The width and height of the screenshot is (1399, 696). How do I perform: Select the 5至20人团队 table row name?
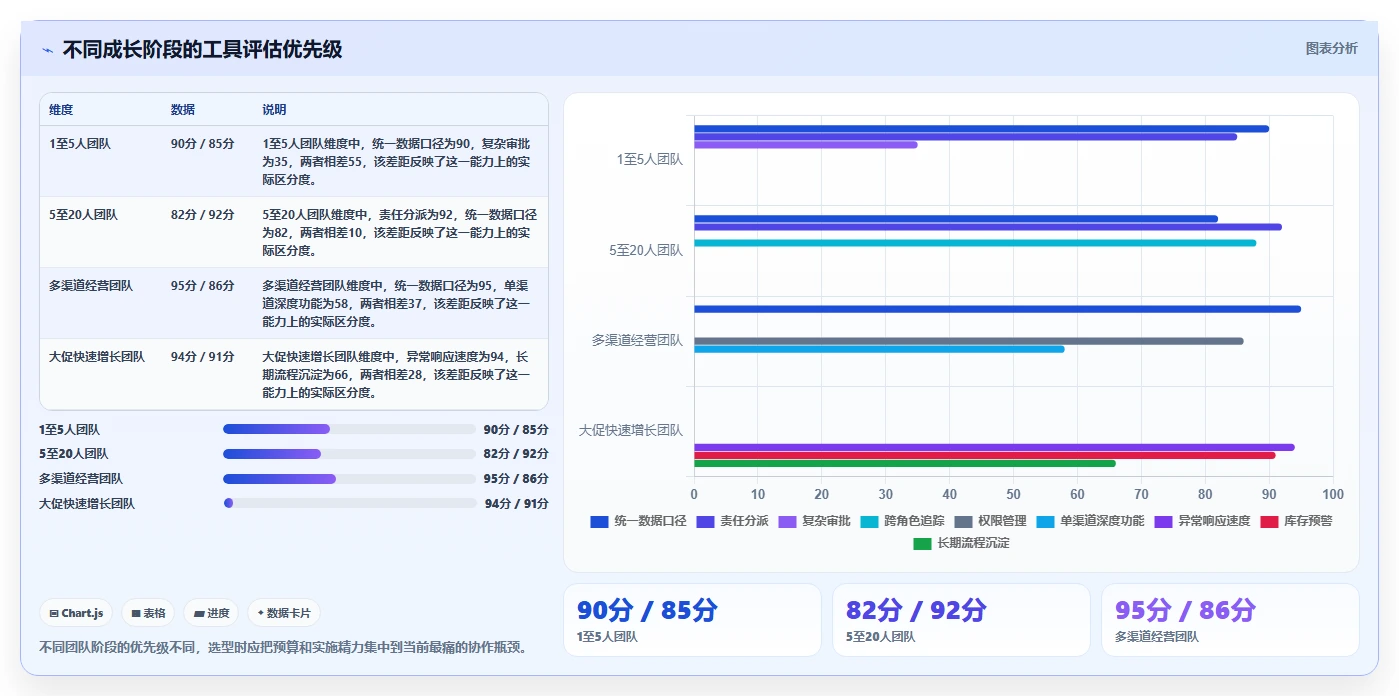pyautogui.click(x=83, y=215)
